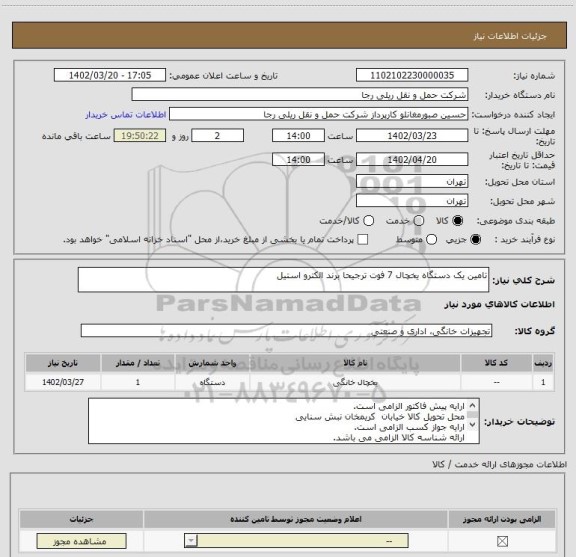
Task: Click the نام کالا column header
Action: pyautogui.click(x=355, y=363)
